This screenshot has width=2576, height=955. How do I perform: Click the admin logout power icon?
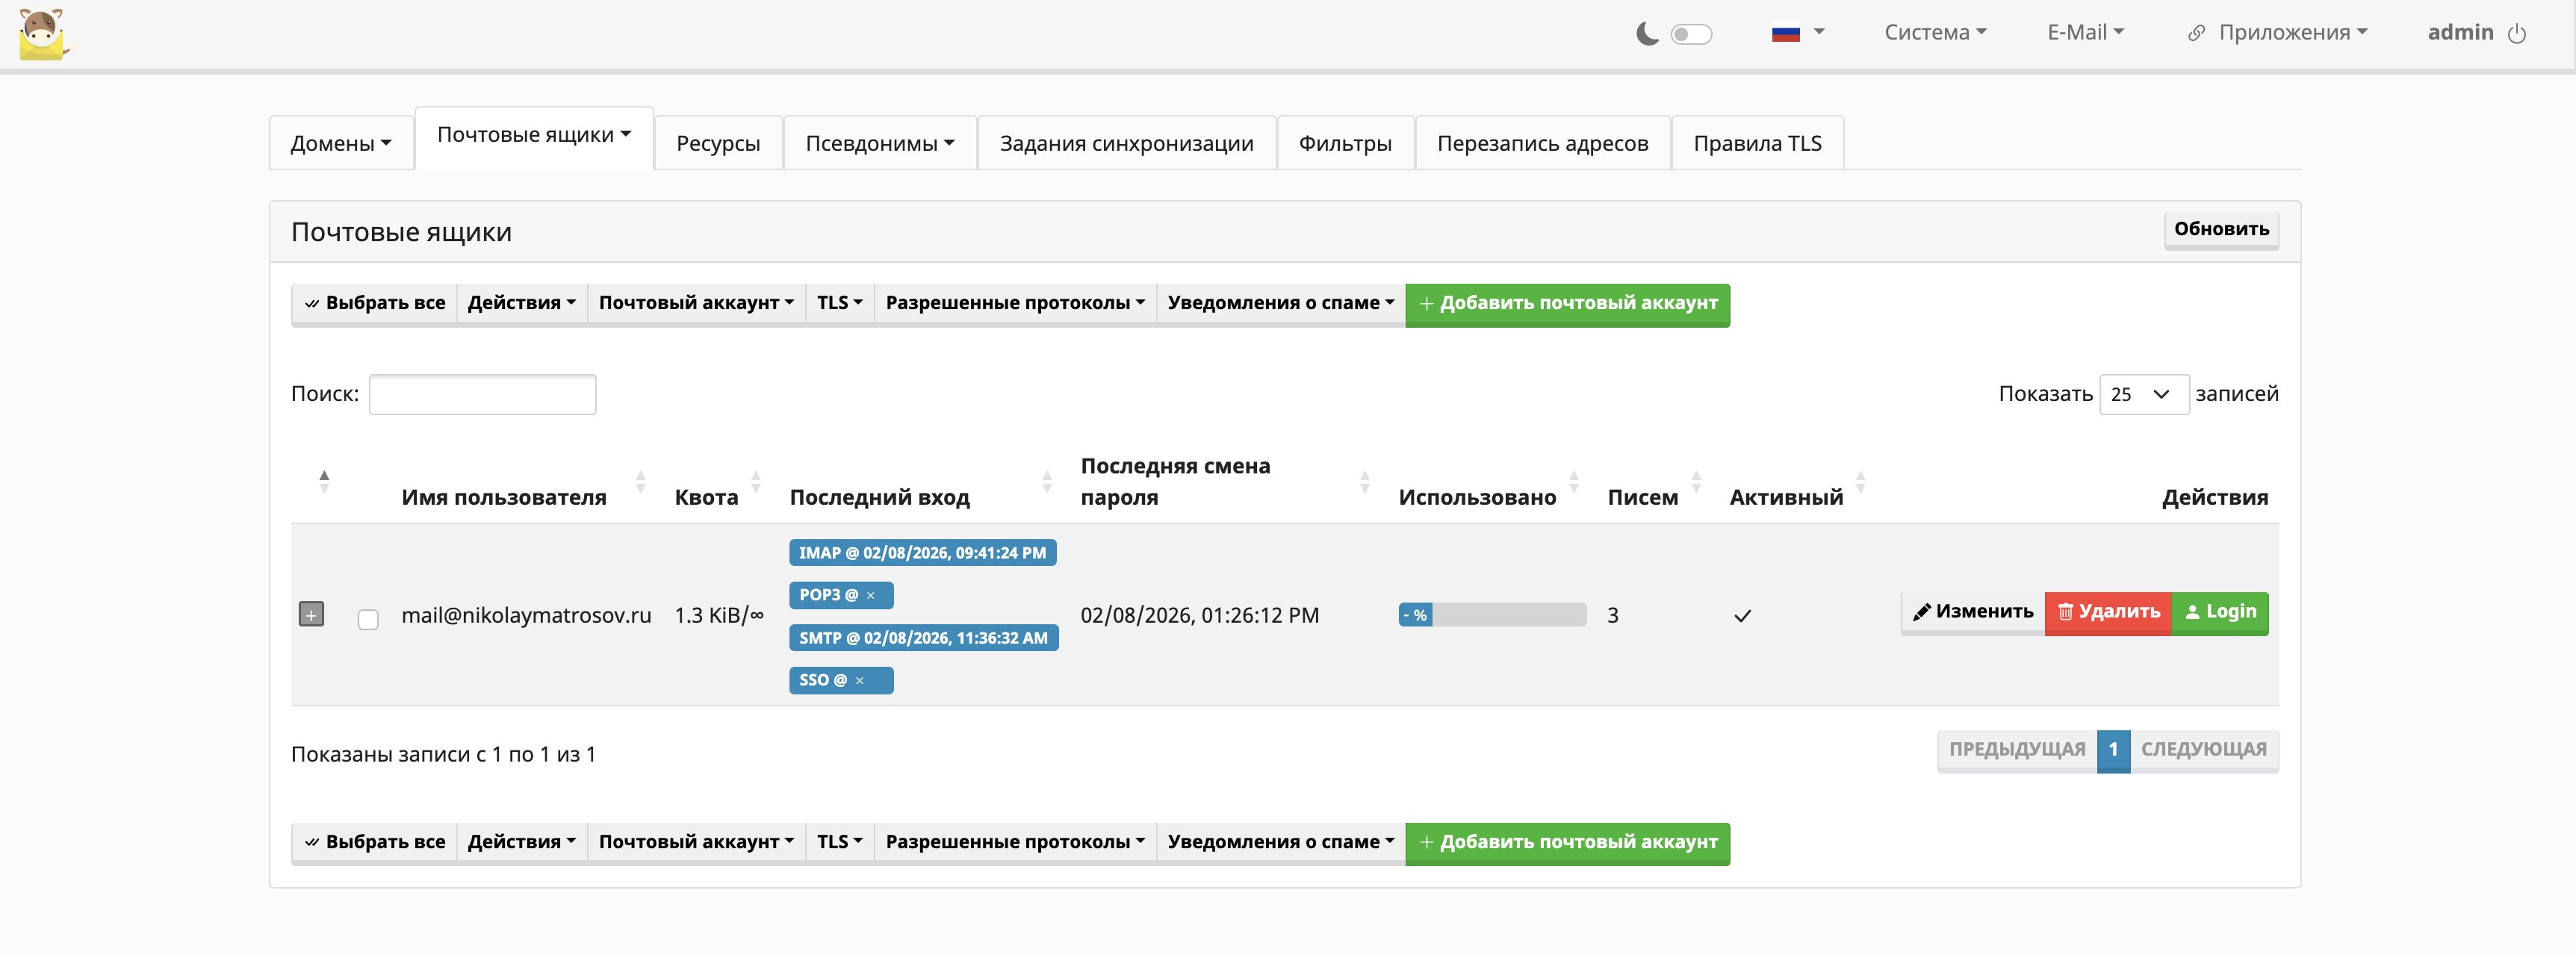[2517, 34]
